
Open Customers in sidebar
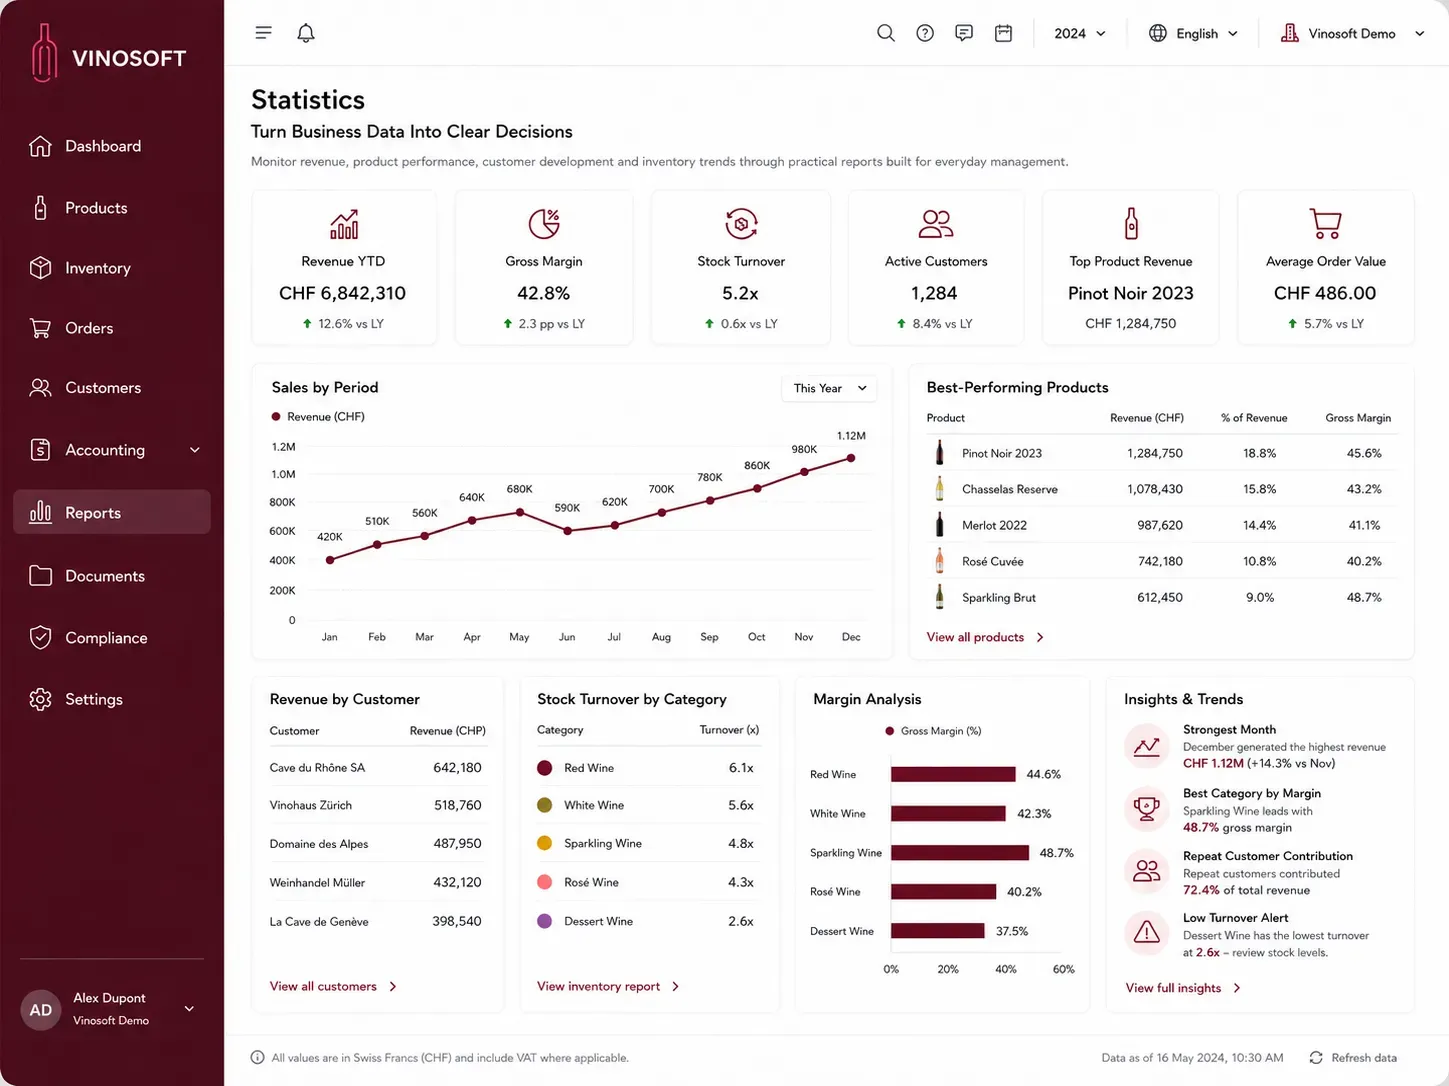click(x=112, y=388)
